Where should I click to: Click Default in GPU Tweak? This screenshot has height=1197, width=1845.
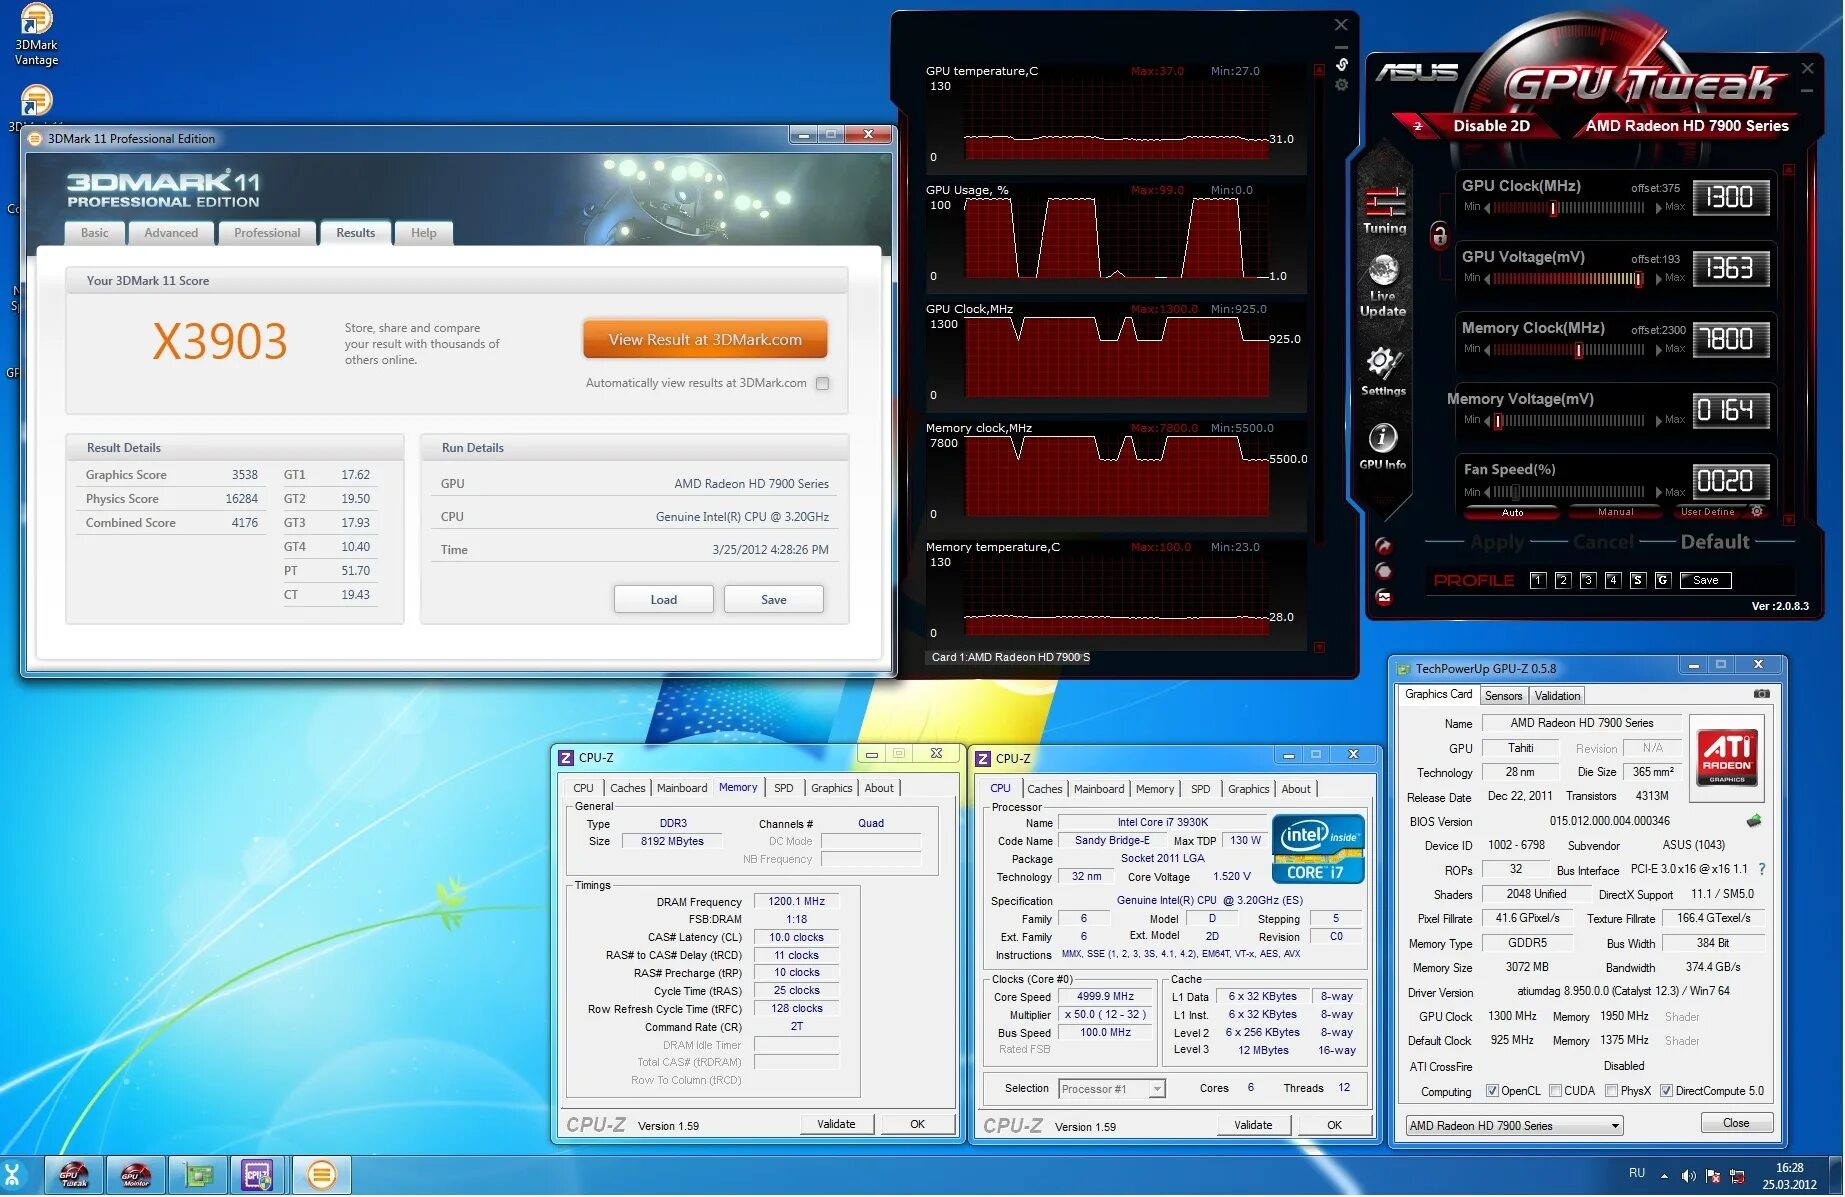click(x=1715, y=542)
